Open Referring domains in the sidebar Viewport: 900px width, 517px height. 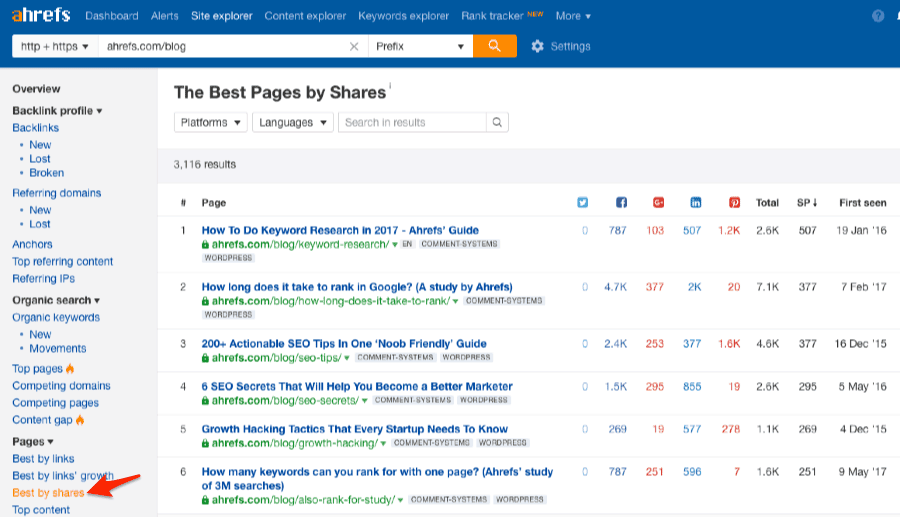click(57, 193)
